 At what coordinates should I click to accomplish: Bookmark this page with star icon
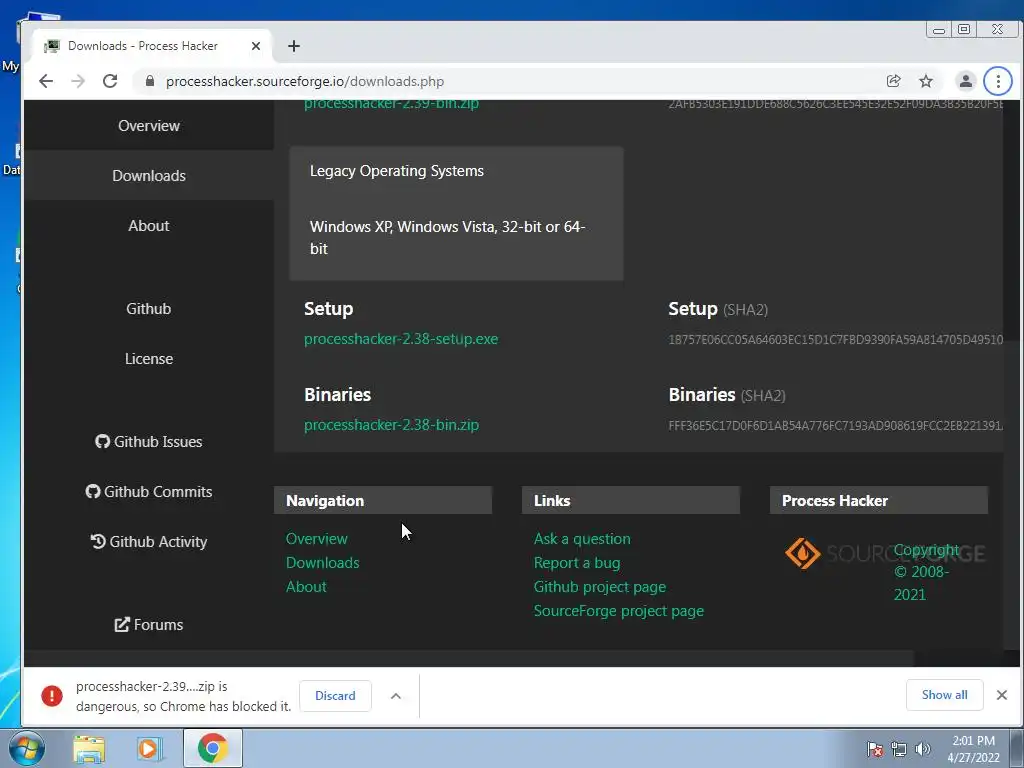(926, 81)
